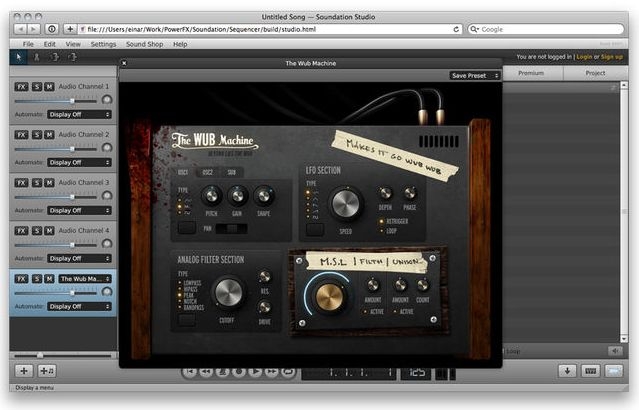Click the filter DRIVE knob
Image resolution: width=639 pixels, height=410 pixels.
pyautogui.click(x=265, y=307)
